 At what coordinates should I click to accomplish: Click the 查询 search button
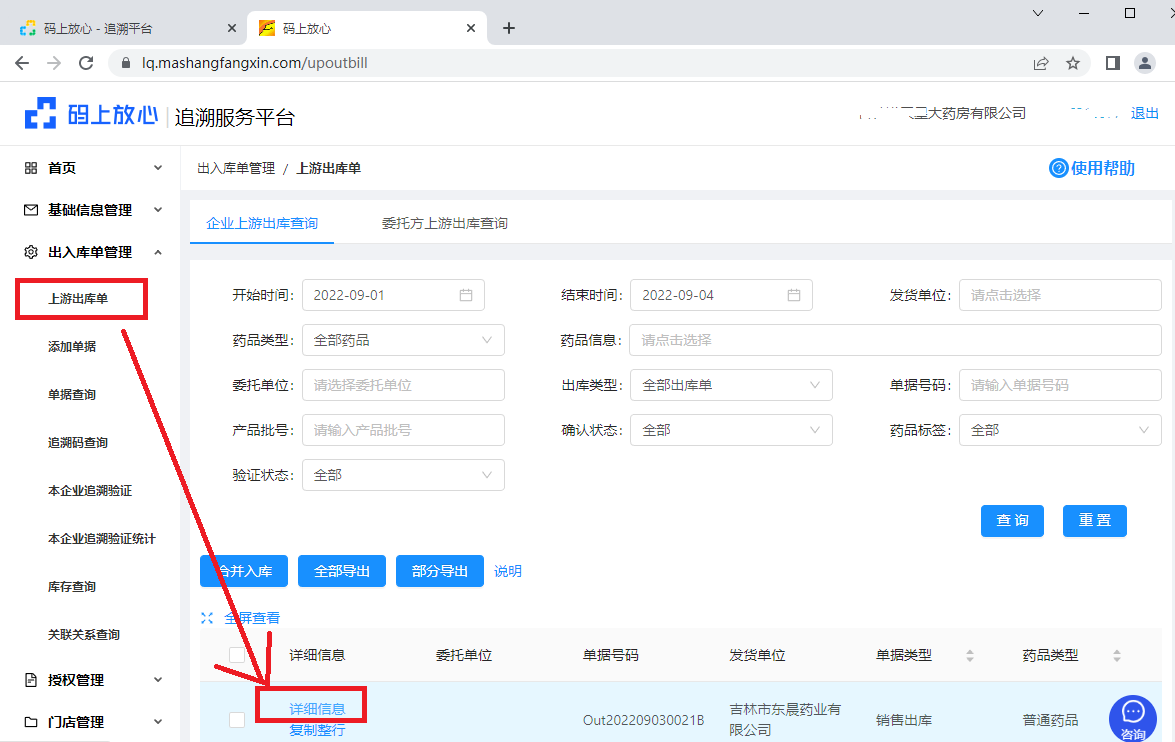pos(1012,521)
